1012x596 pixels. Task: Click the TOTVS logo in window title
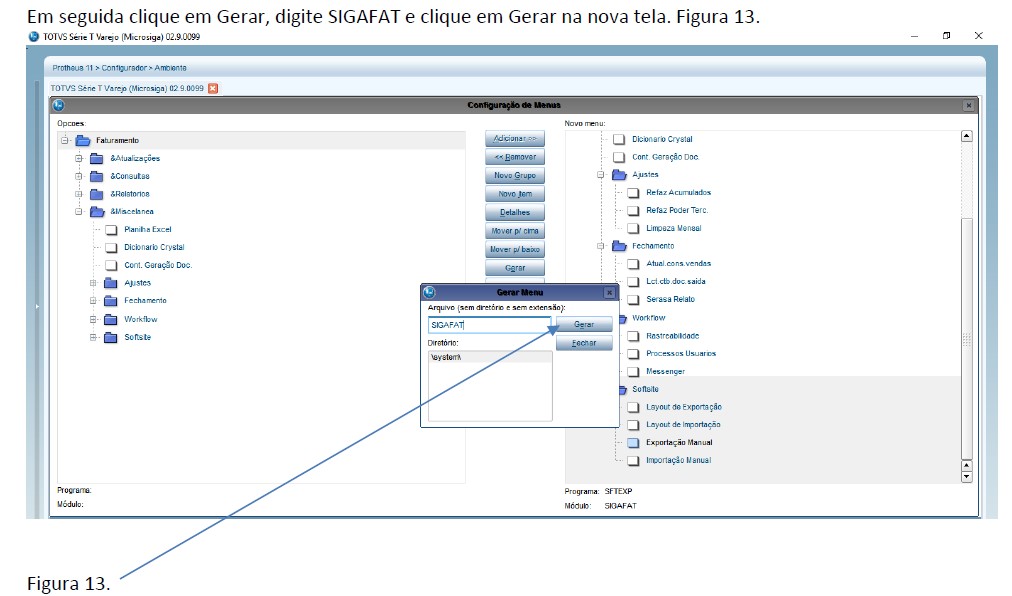[x=34, y=37]
